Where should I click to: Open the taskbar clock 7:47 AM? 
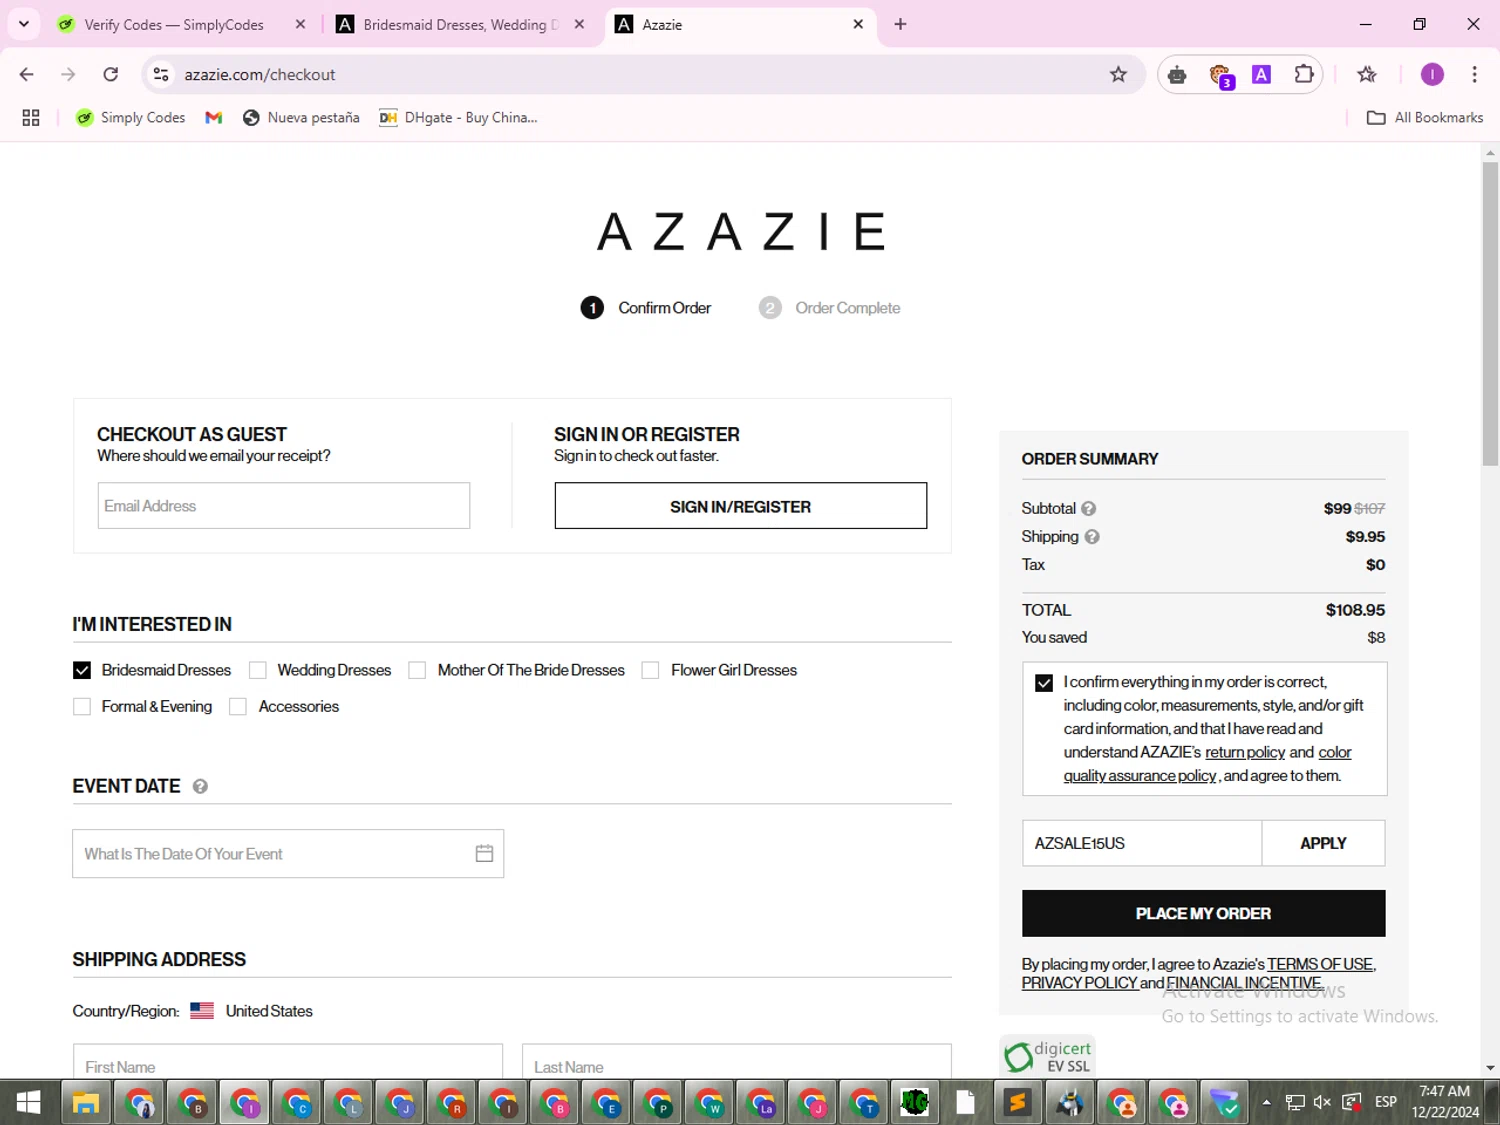click(x=1445, y=1102)
